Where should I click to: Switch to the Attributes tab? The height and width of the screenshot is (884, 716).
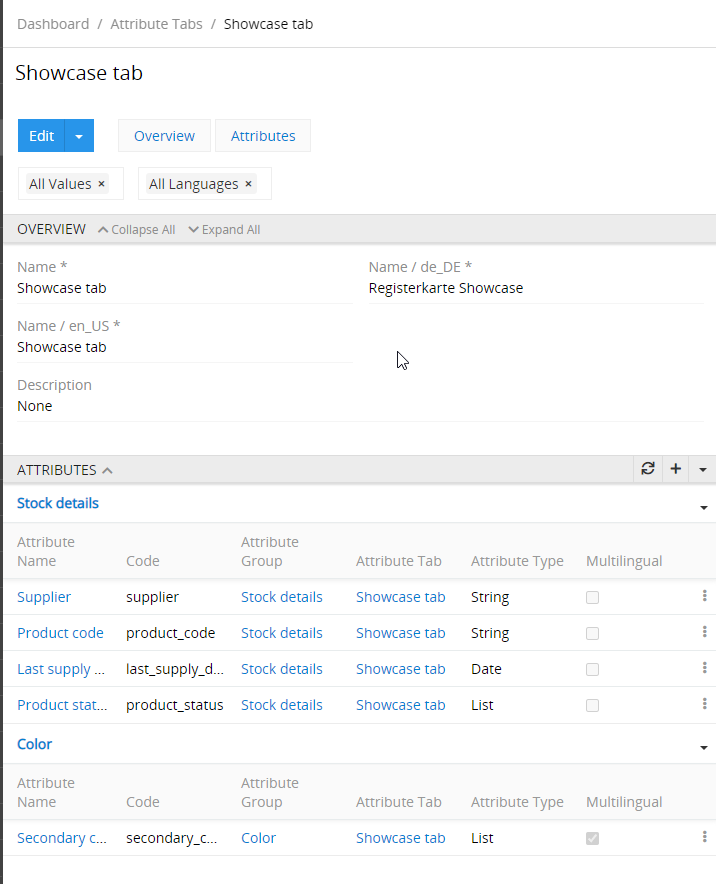click(263, 136)
